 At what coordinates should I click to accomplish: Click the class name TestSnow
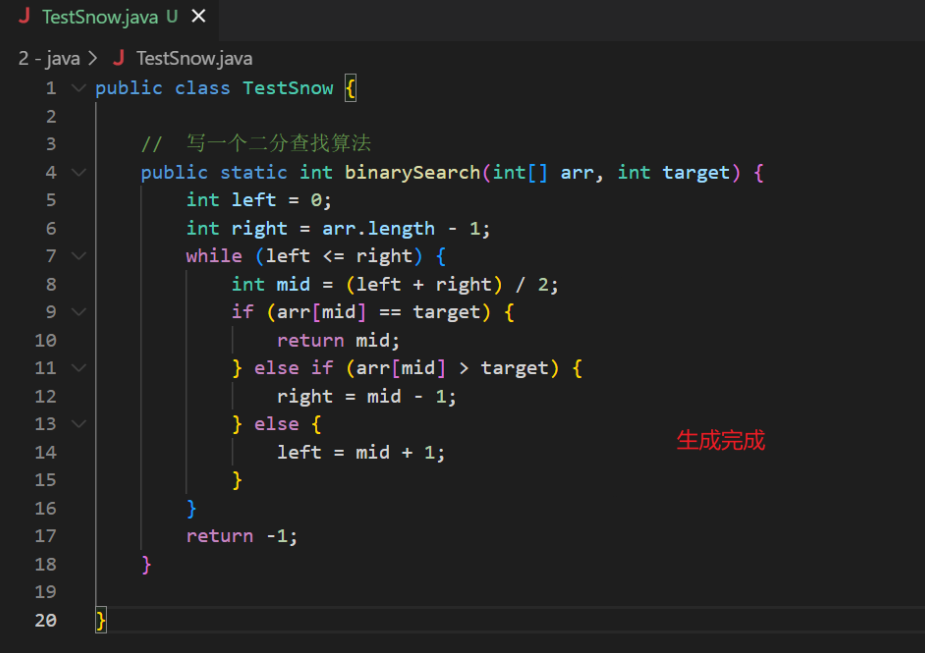click(288, 88)
